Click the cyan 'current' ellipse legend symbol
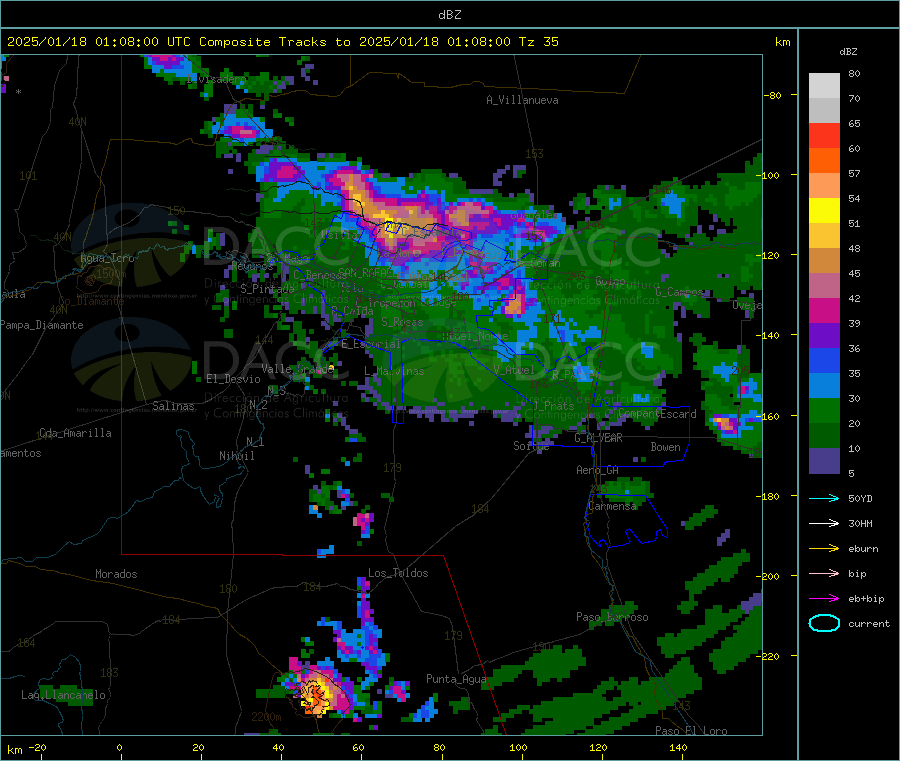900x761 pixels. click(824, 623)
